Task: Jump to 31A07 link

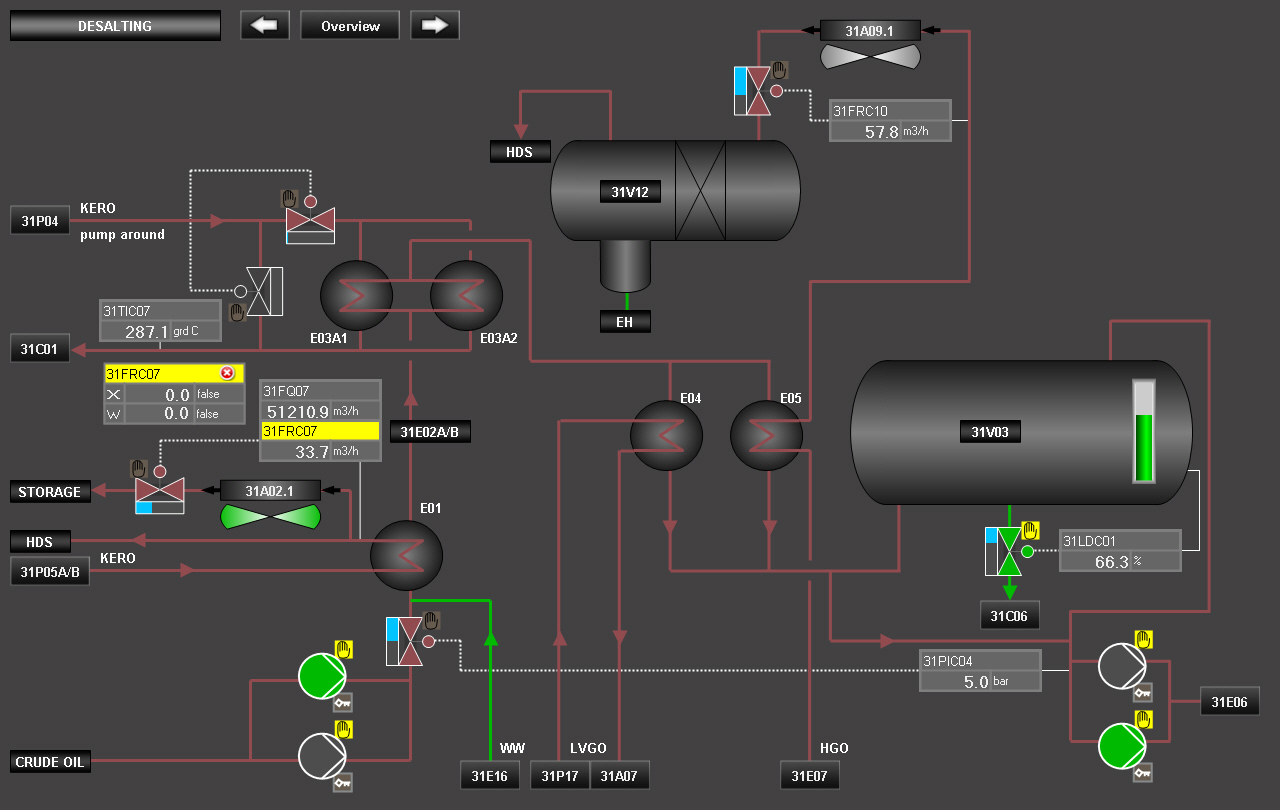Action: click(620, 775)
